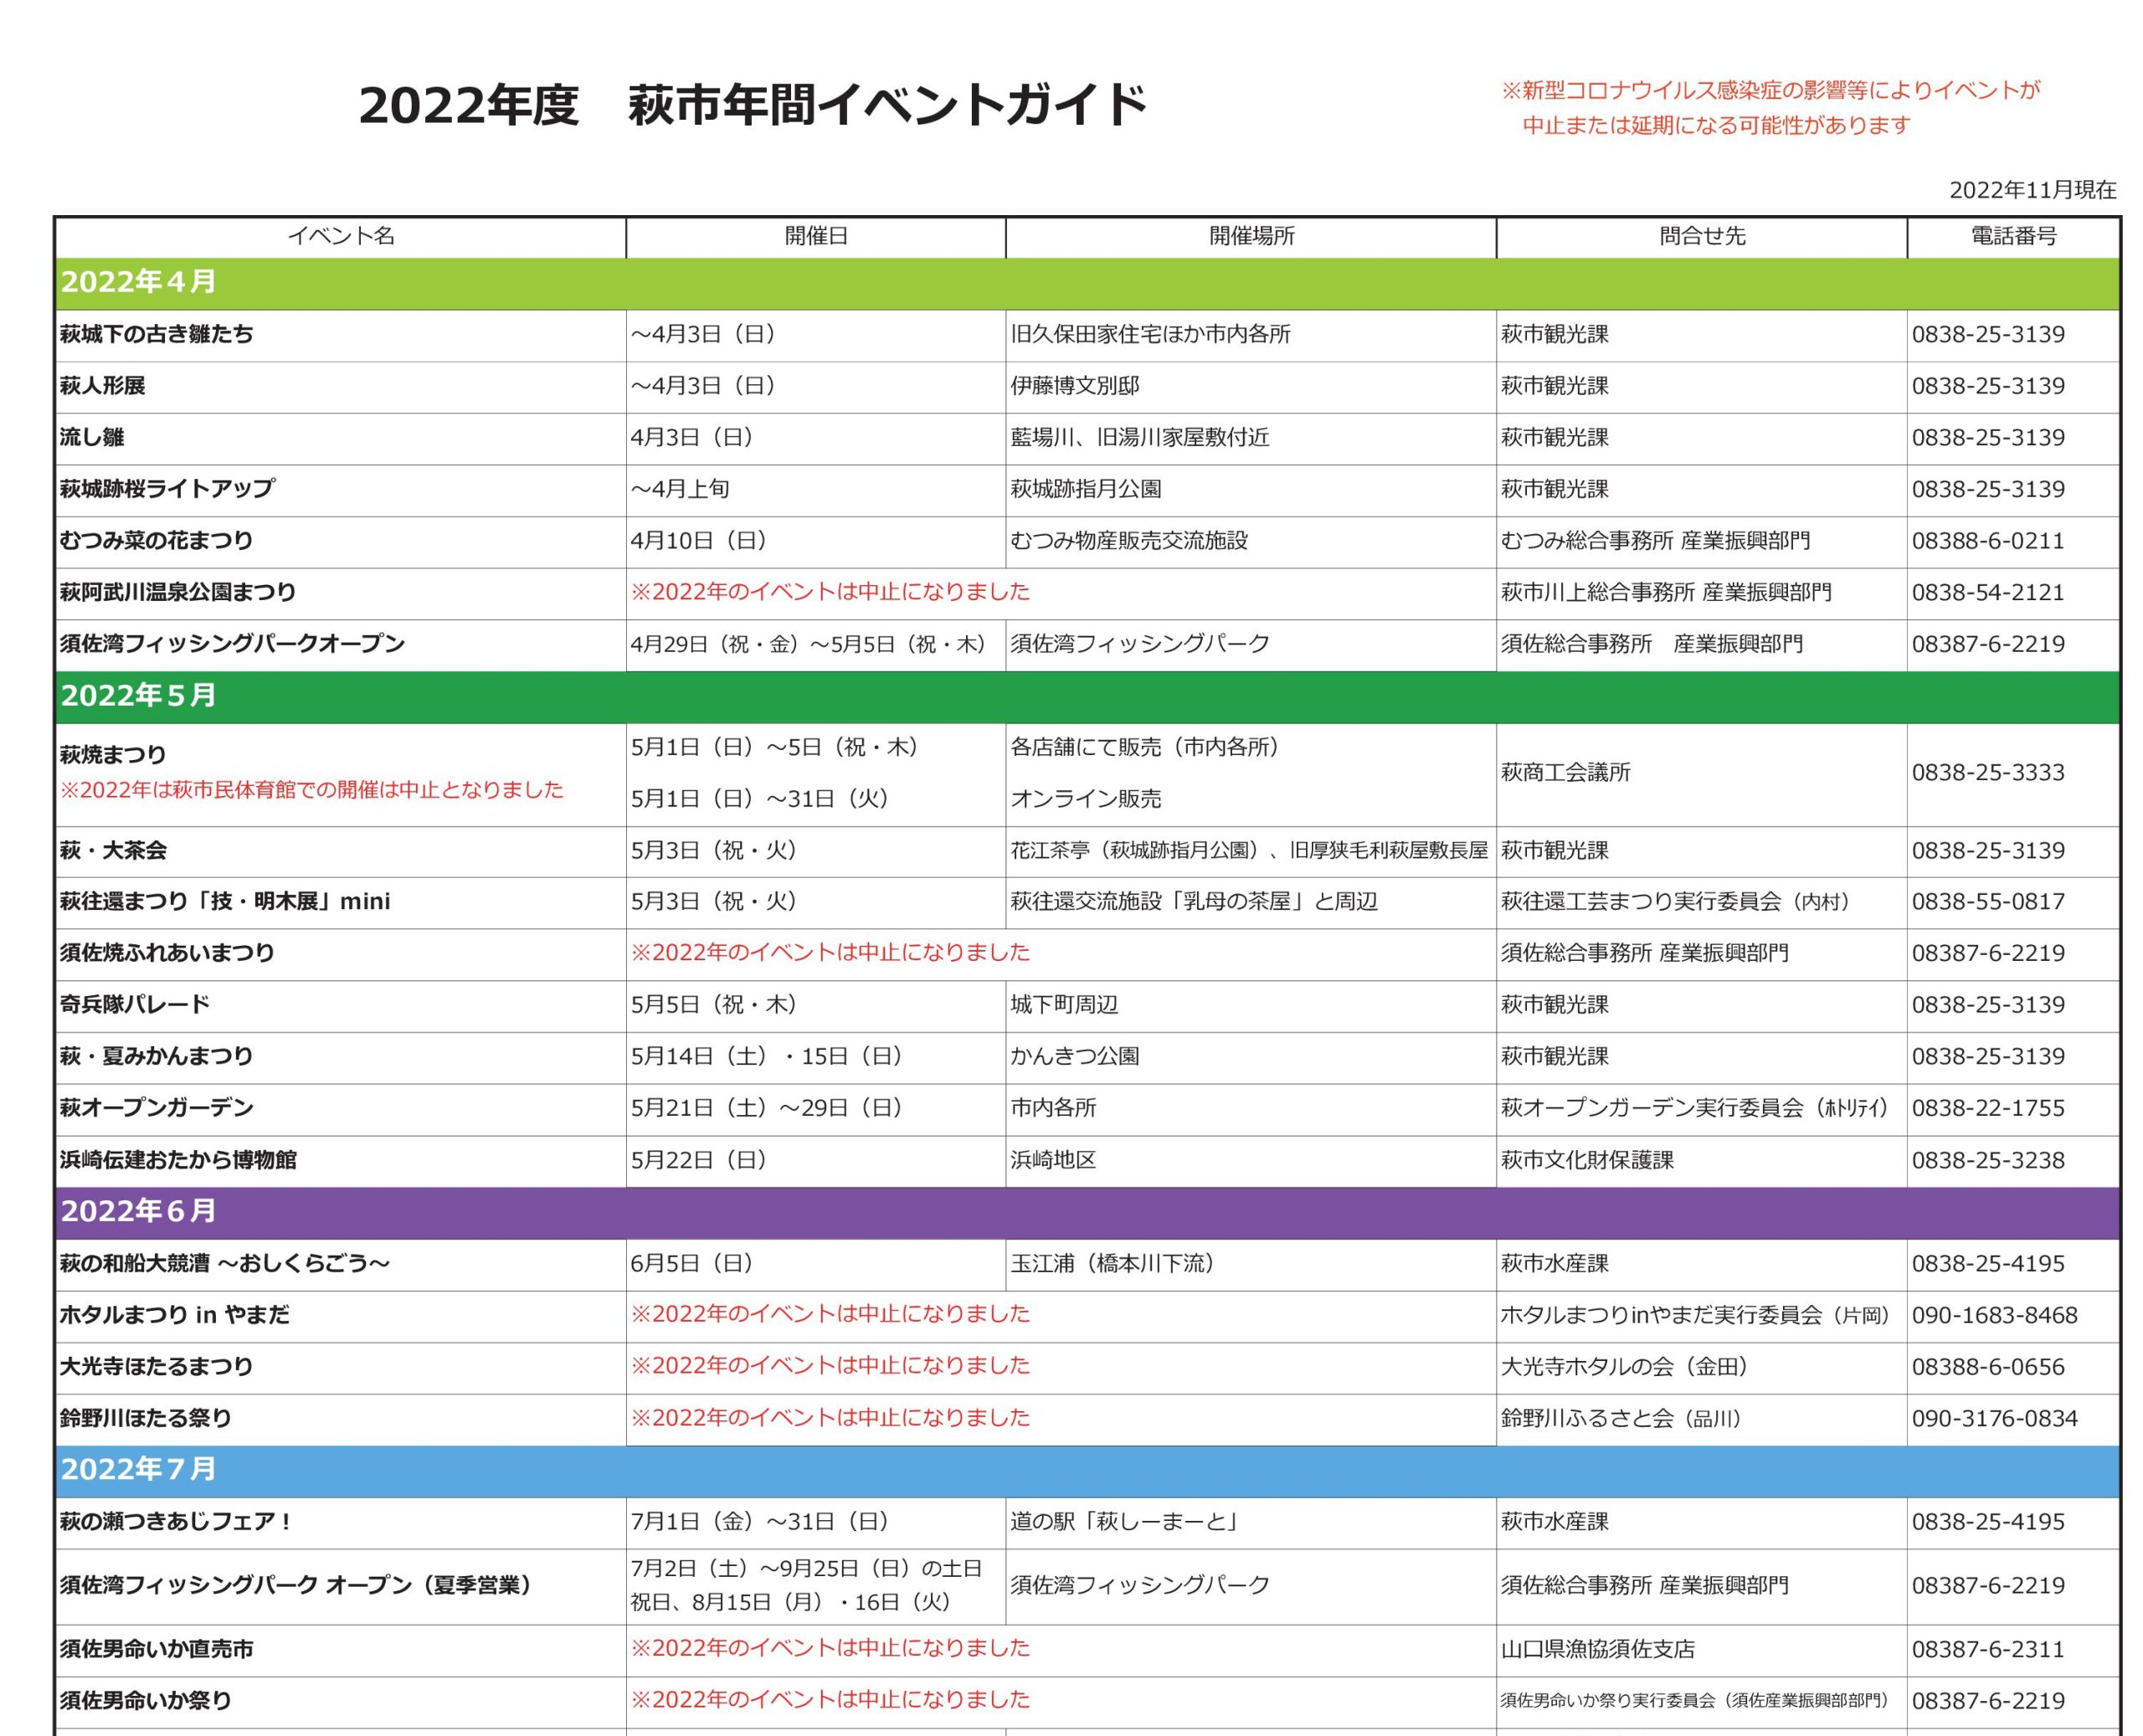Viewport: 2143px width, 1736px height.
Task: Click the 電話番号 column header
Action: [x=2014, y=236]
